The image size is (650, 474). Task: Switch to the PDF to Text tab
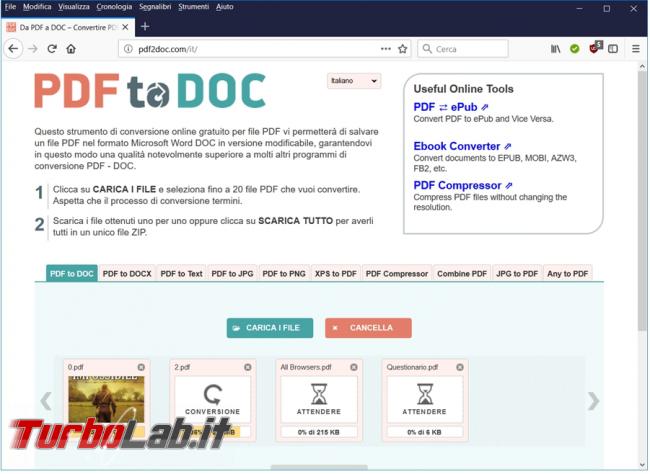pos(181,274)
